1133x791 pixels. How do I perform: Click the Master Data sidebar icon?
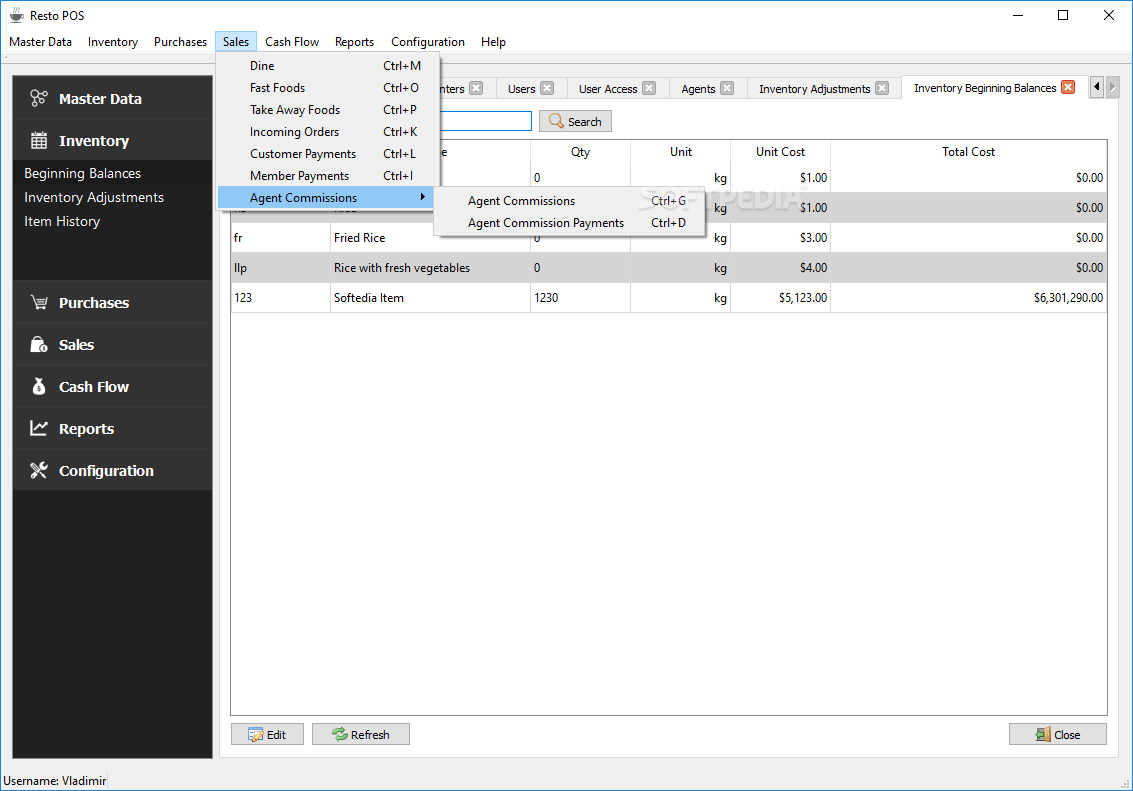click(39, 98)
